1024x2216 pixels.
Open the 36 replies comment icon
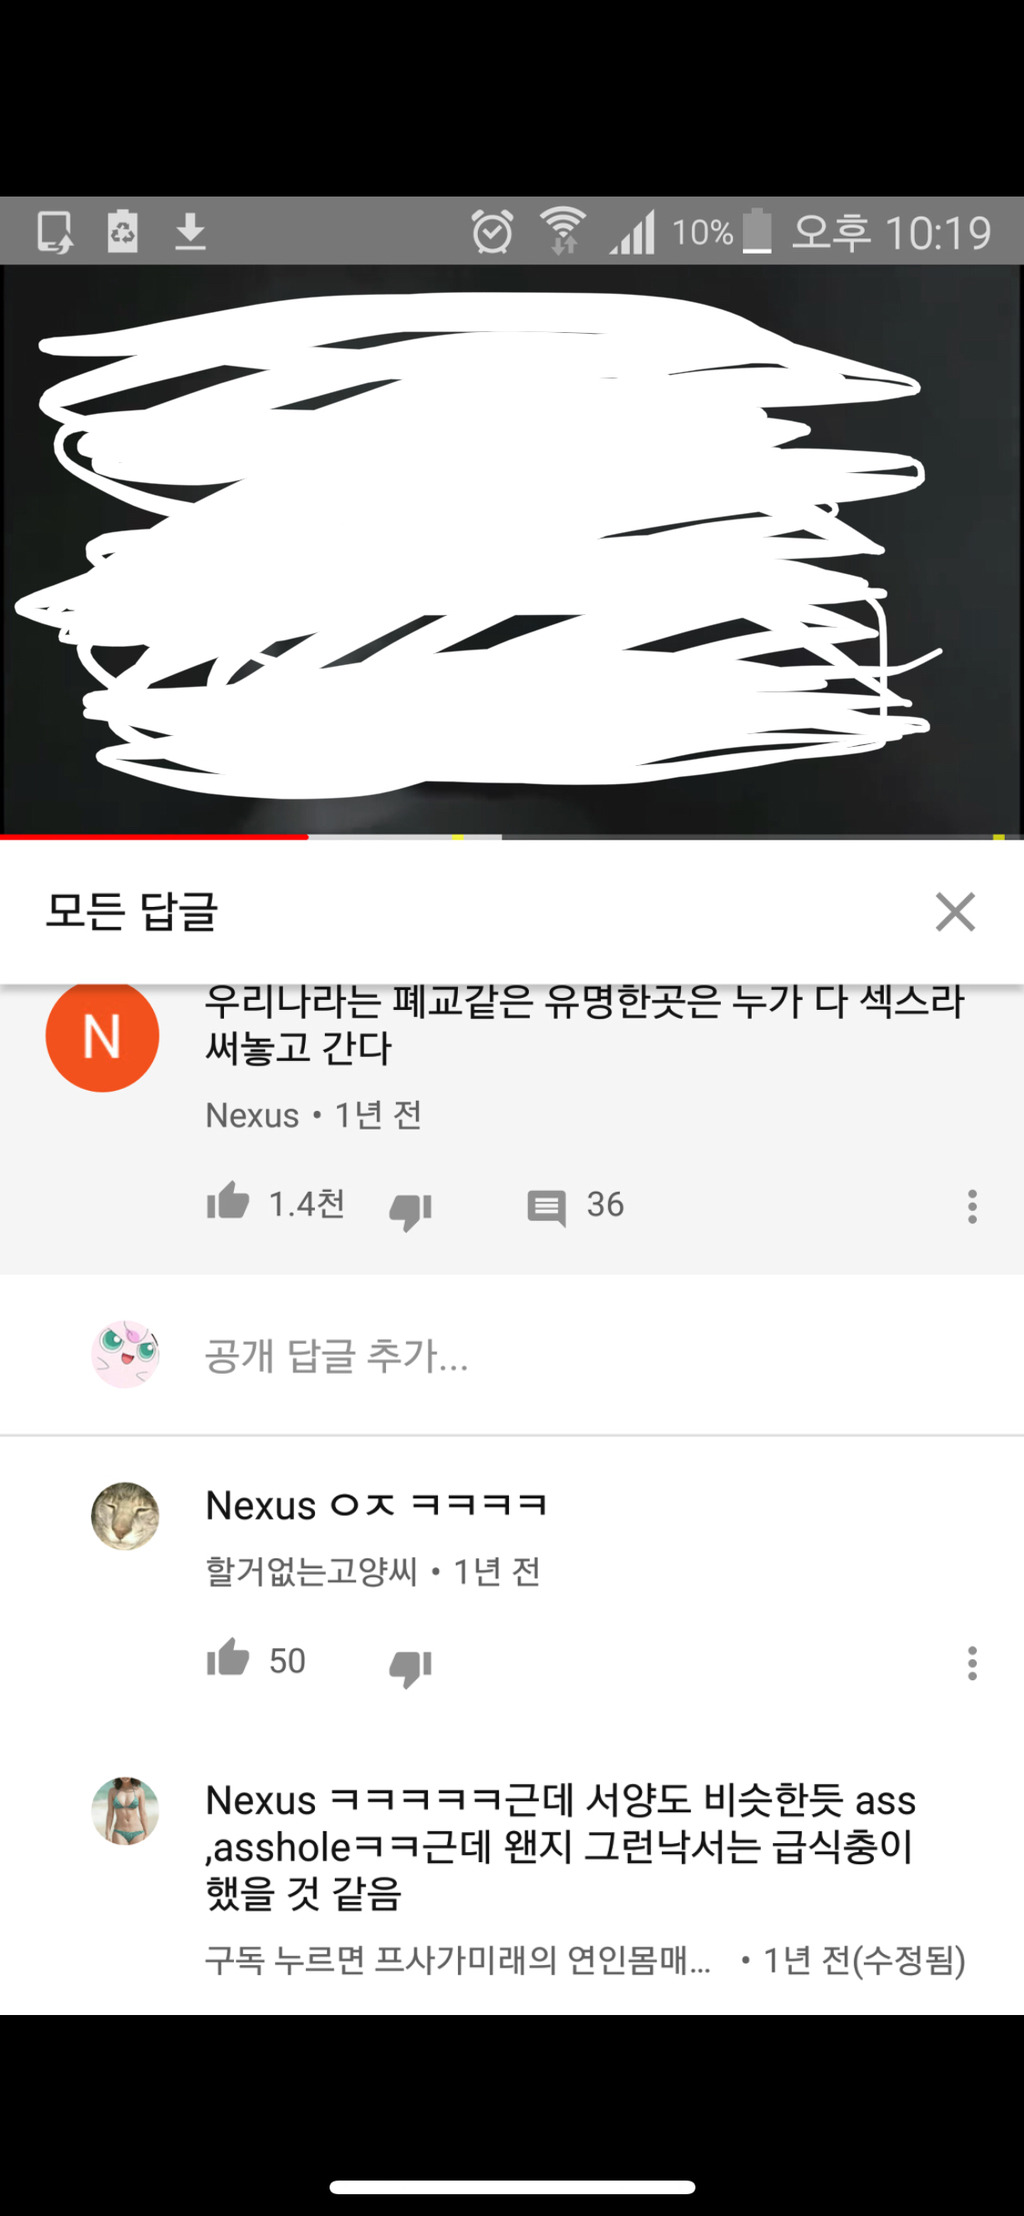[x=546, y=1207]
